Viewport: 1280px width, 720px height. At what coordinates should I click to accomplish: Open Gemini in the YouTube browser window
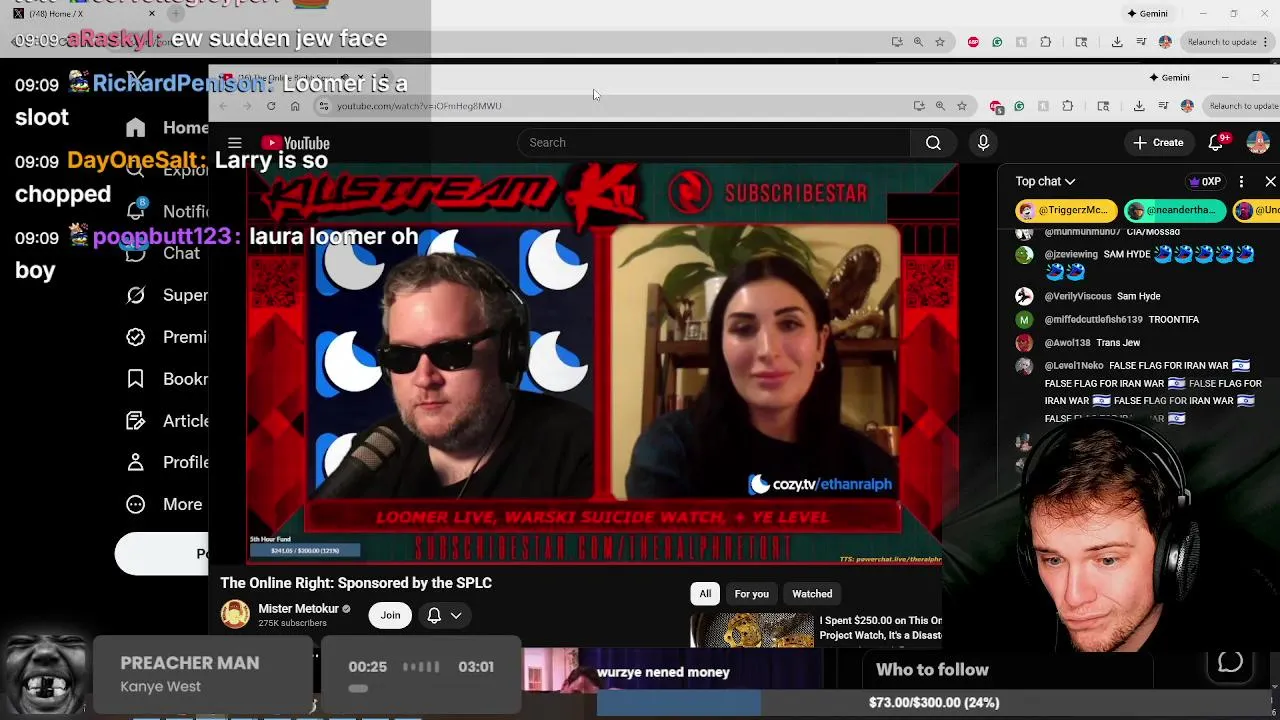coord(1169,77)
